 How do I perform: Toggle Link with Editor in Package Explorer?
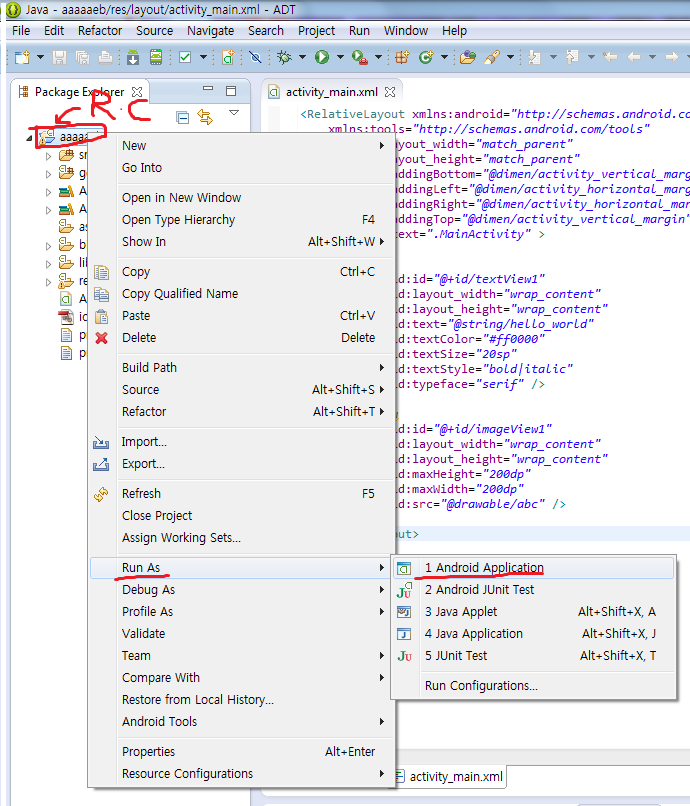(x=206, y=118)
